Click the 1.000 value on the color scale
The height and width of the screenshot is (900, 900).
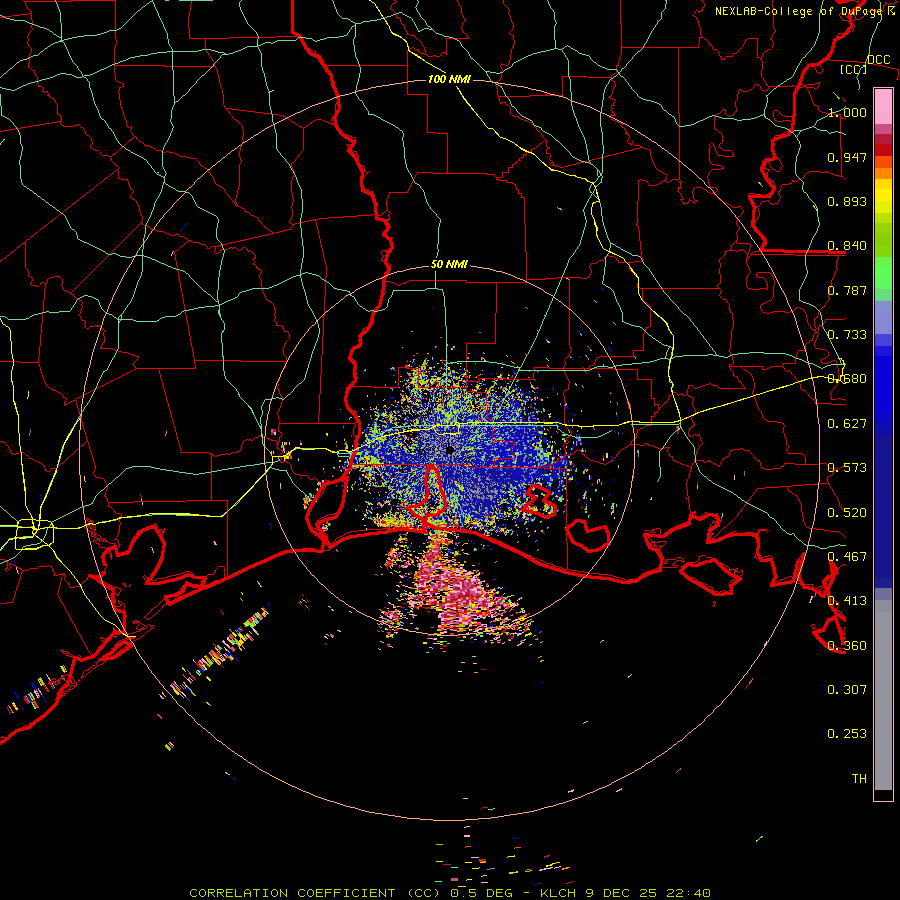tap(847, 112)
